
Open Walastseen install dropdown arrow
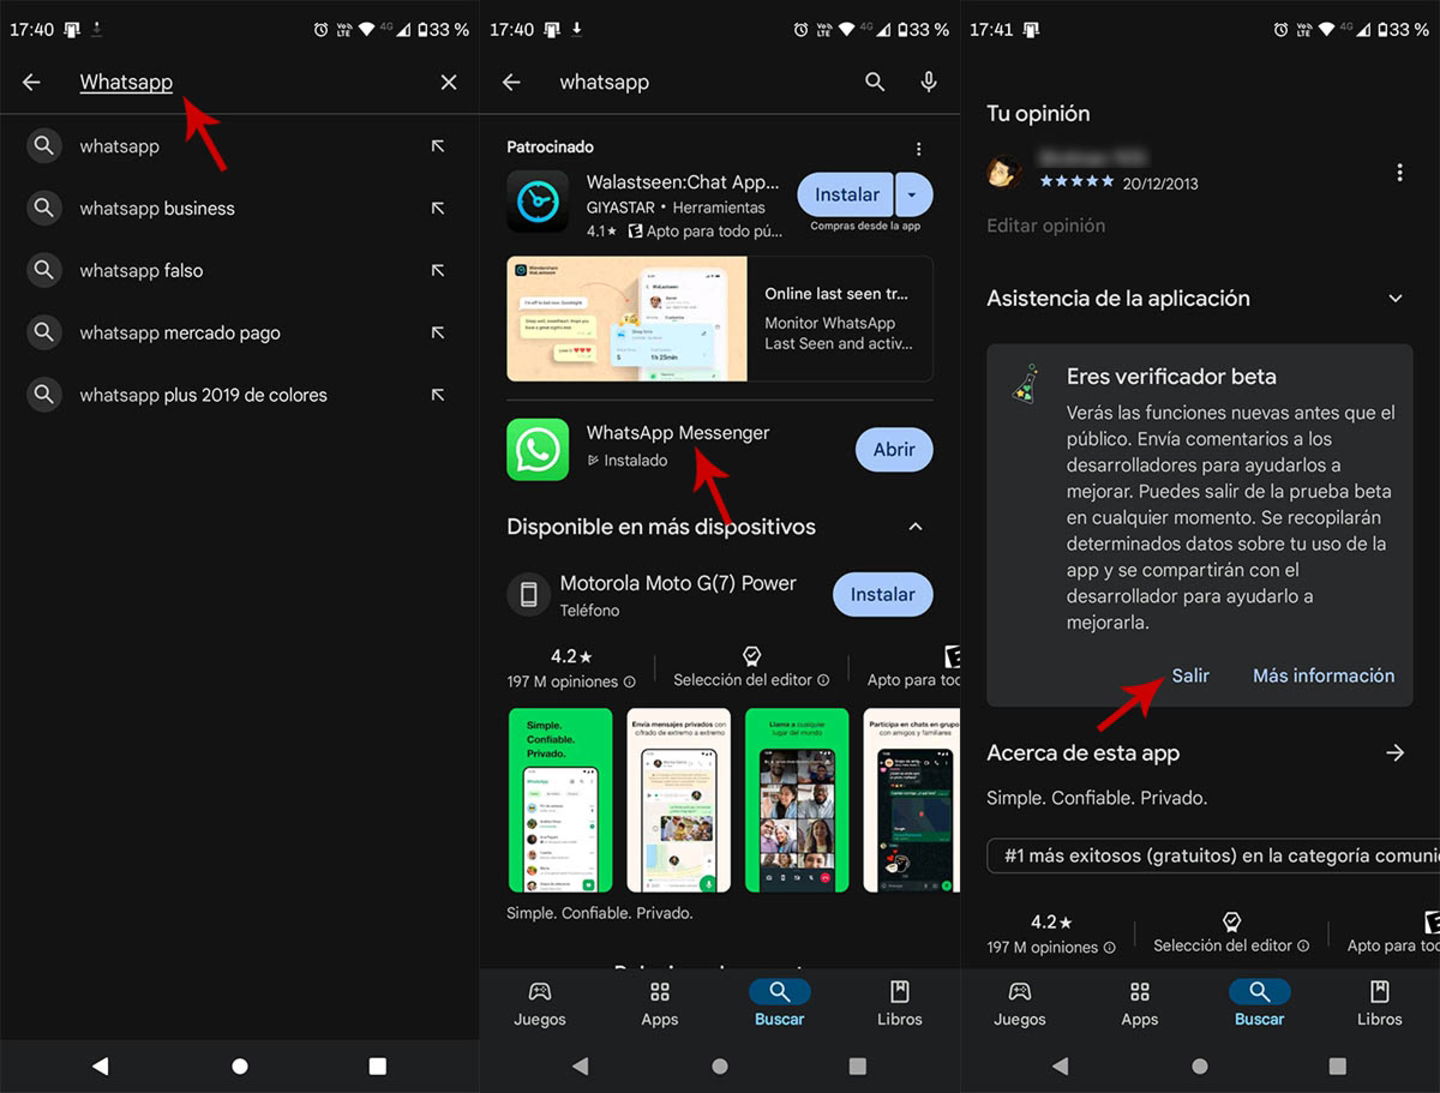[x=914, y=195]
